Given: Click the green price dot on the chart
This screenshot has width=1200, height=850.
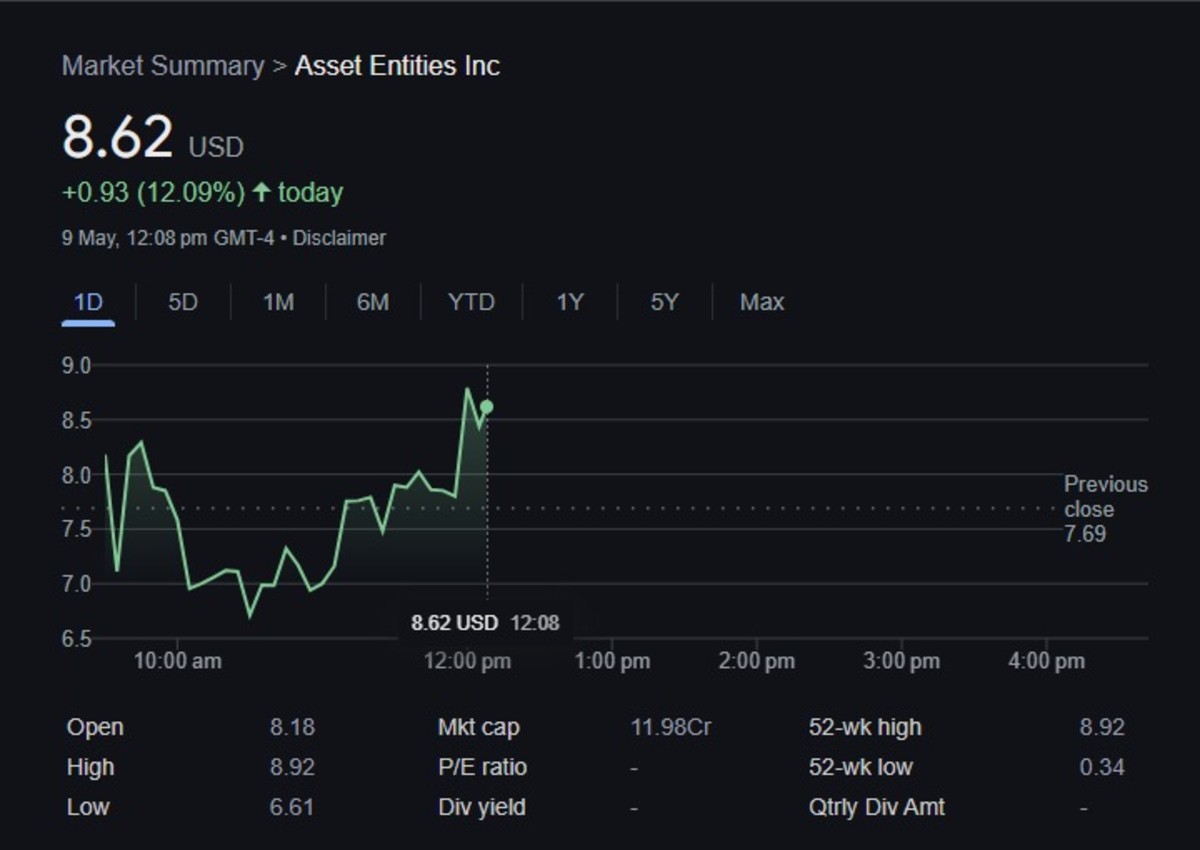Looking at the screenshot, I should click(x=487, y=407).
